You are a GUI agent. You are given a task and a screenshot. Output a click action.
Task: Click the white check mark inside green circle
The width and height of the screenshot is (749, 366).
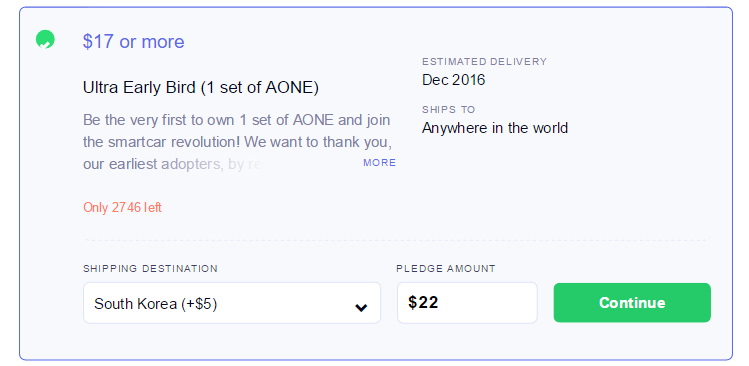coord(44,45)
